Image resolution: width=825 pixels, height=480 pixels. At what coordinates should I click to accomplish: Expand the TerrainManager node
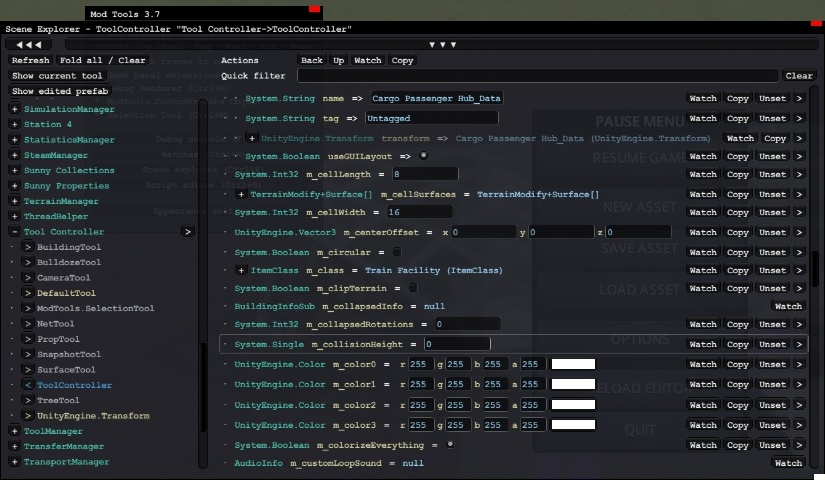(x=14, y=201)
